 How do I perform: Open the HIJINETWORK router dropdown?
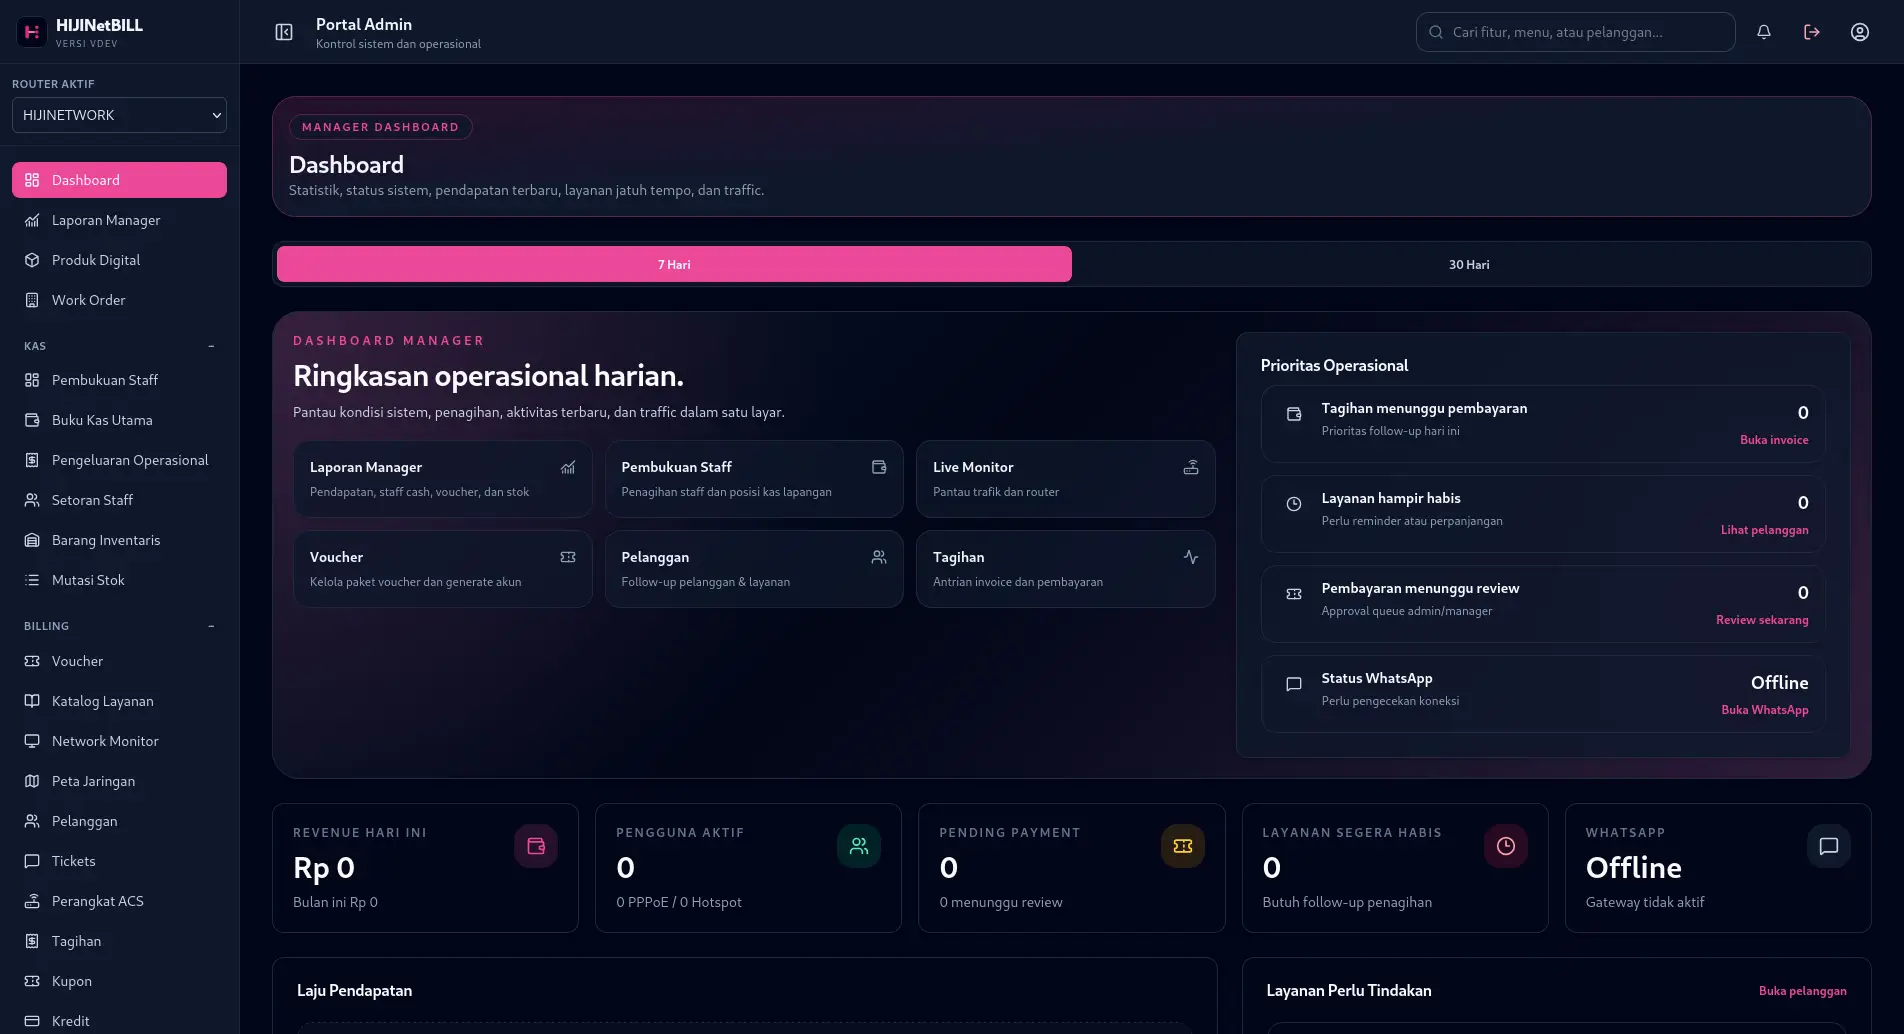pyautogui.click(x=118, y=114)
